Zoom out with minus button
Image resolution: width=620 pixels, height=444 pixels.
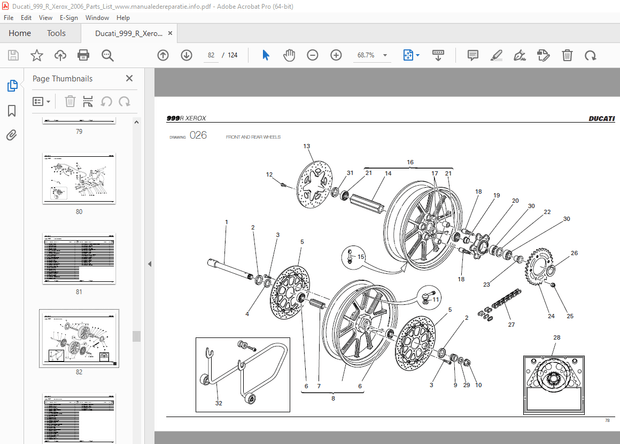(x=312, y=55)
